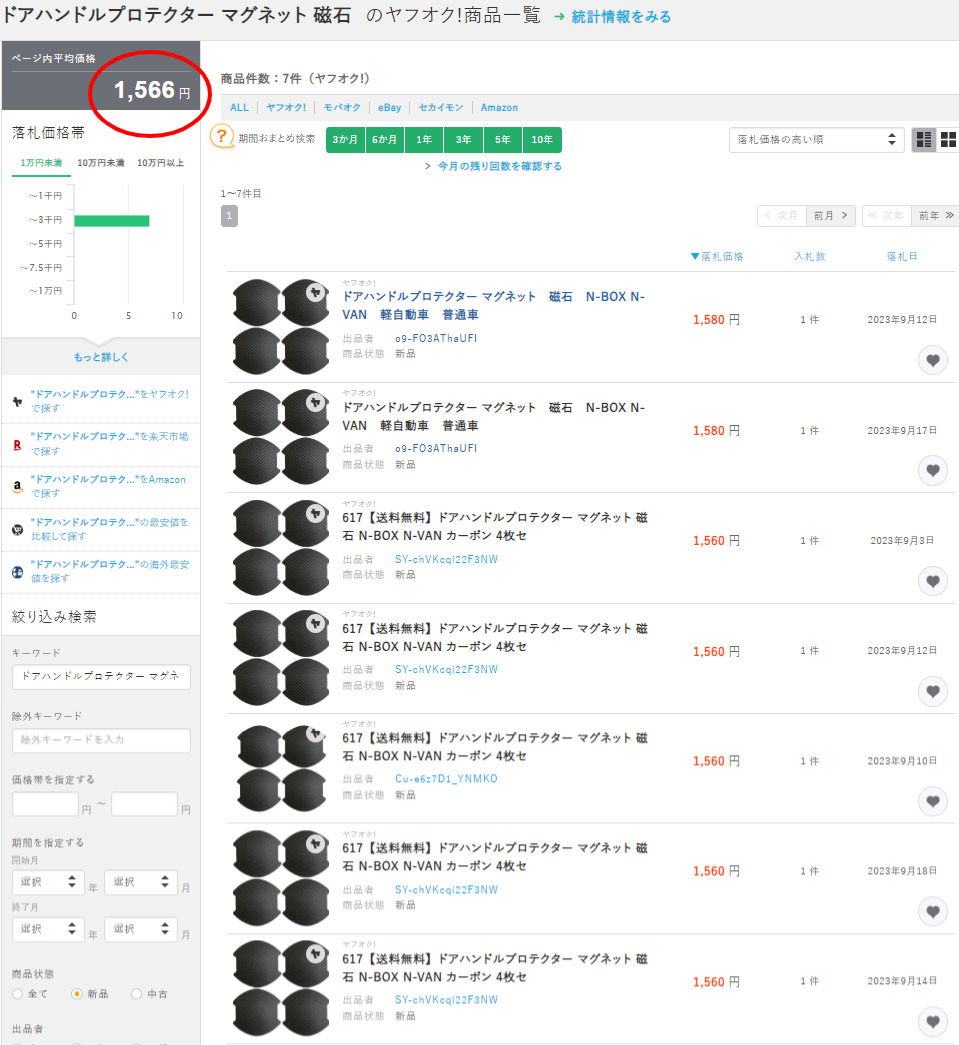Viewport: 959px width, 1045px height.
Task: Click the 3か月 period search button
Action: click(x=345, y=140)
